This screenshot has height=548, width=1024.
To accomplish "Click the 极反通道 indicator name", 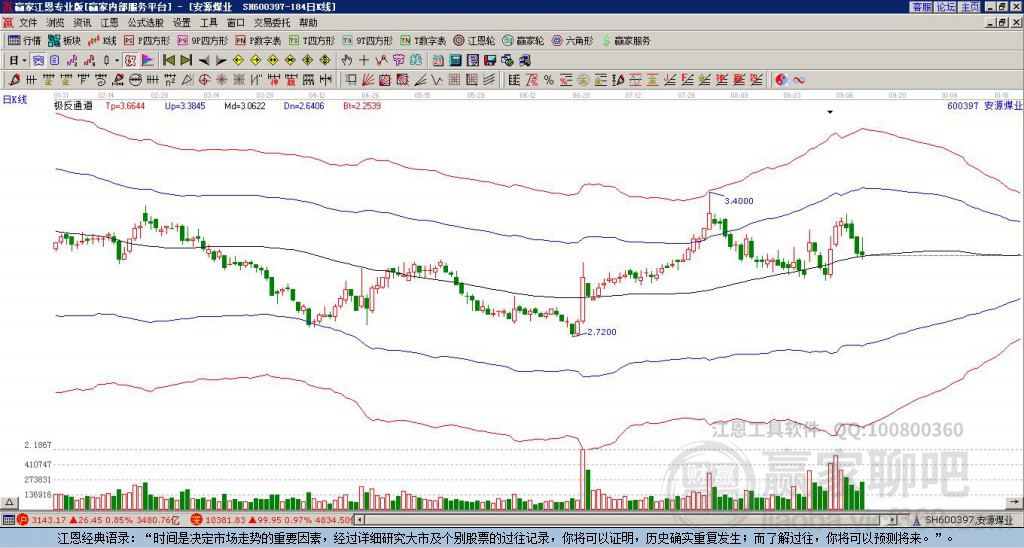I will tap(73, 106).
